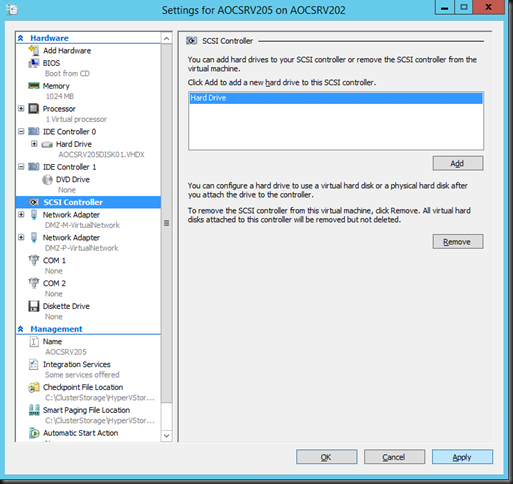Viewport: 513px width, 484px height.
Task: Click SCSI Controller header icon in right pane
Action: [192, 41]
